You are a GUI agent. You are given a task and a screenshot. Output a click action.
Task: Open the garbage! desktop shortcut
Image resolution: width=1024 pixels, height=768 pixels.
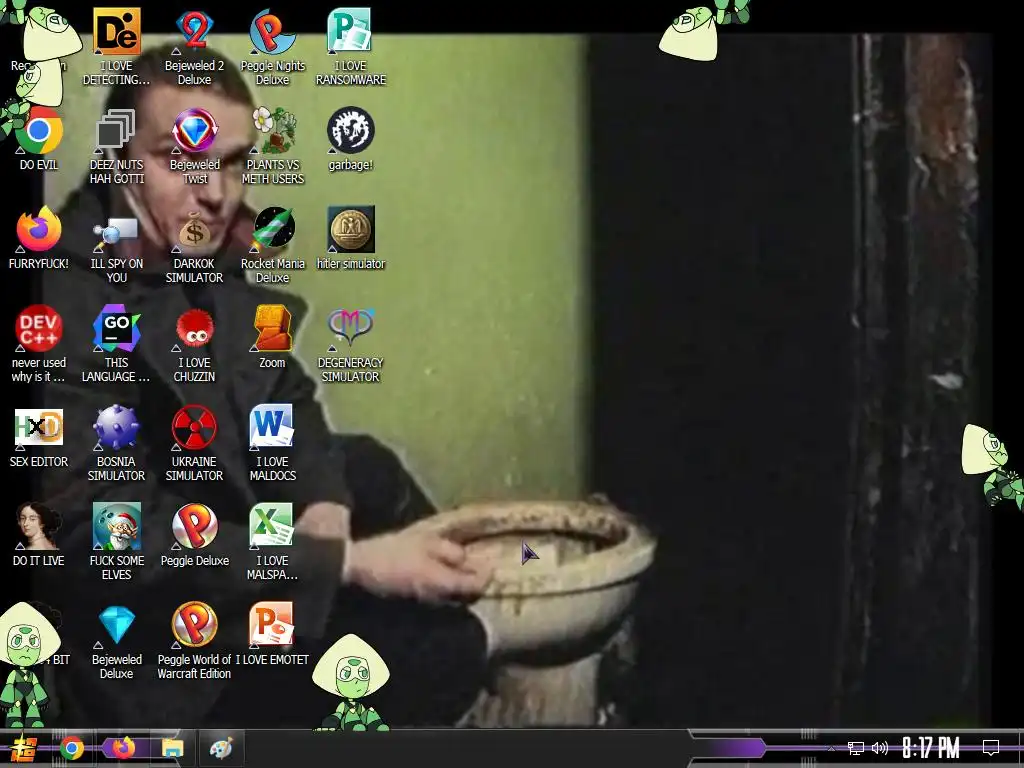(x=351, y=131)
